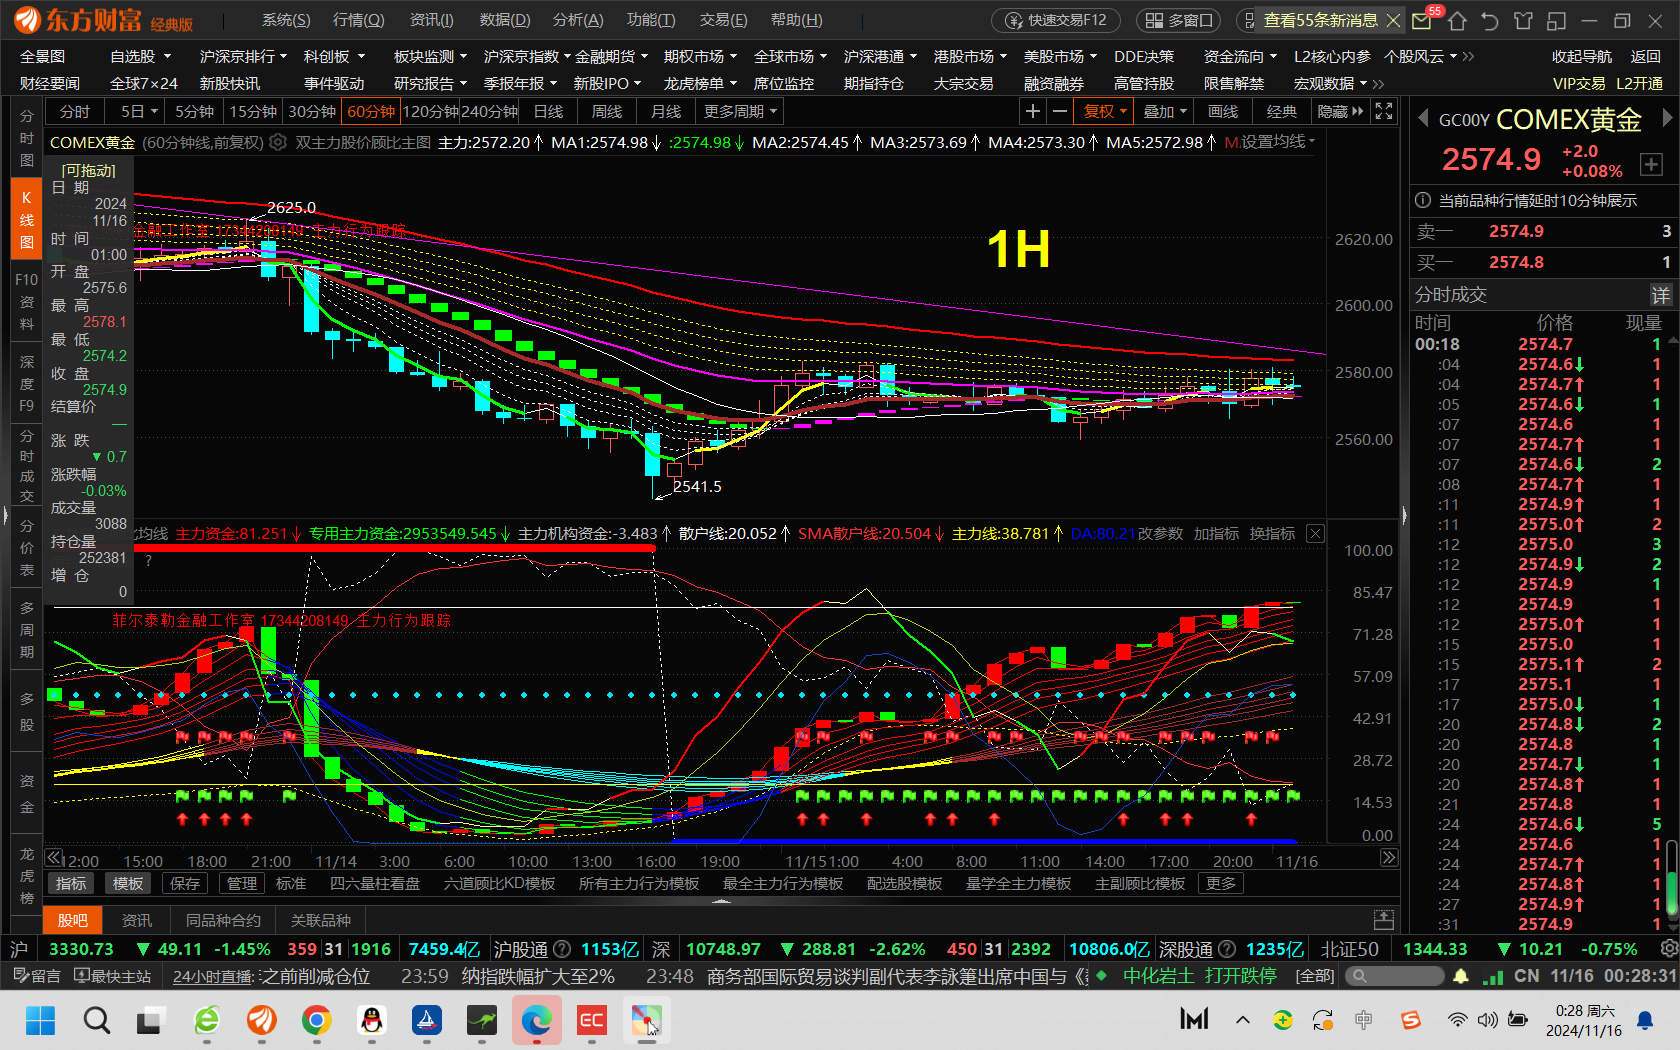
Task: Open taskbar Search magnifier
Action: [x=96, y=1020]
